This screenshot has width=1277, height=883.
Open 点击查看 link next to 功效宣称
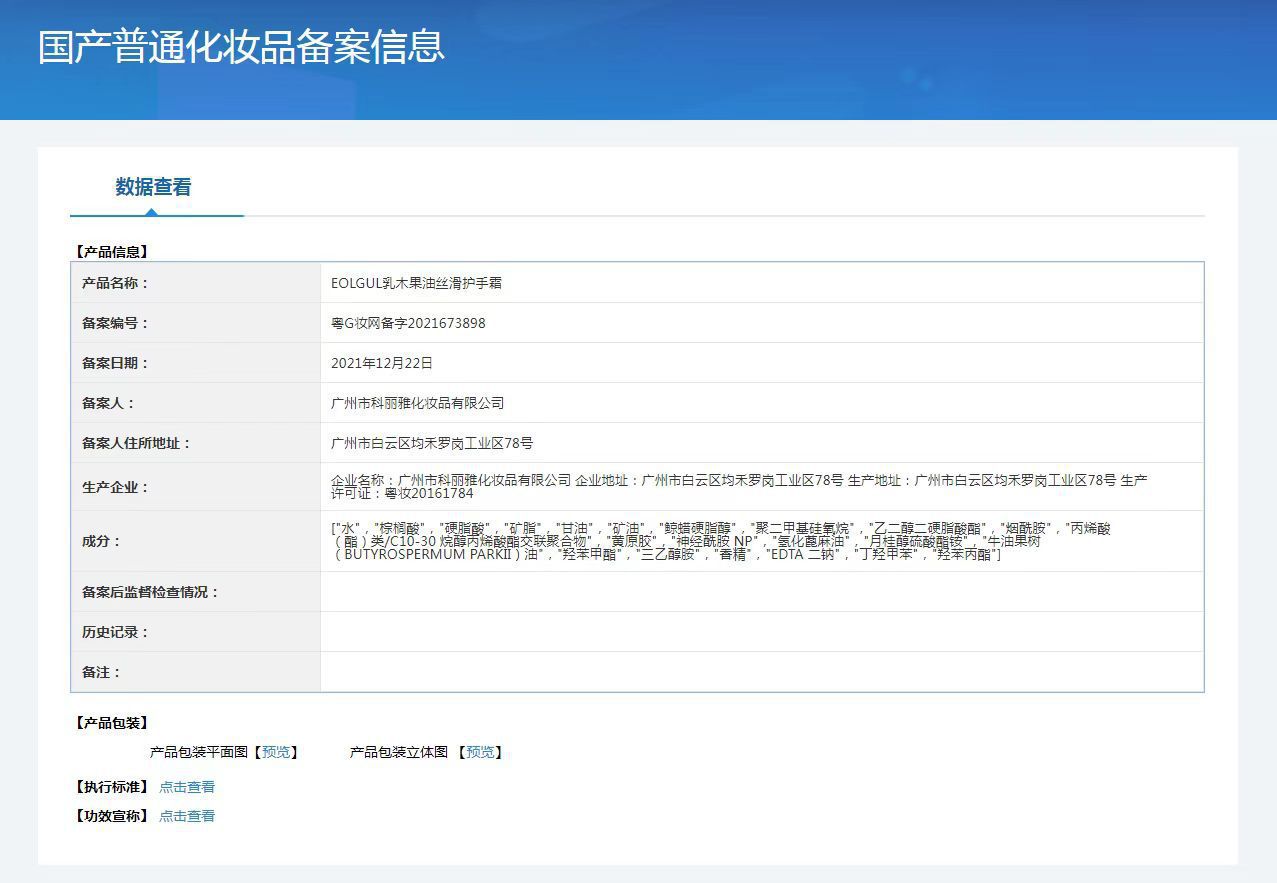(187, 816)
